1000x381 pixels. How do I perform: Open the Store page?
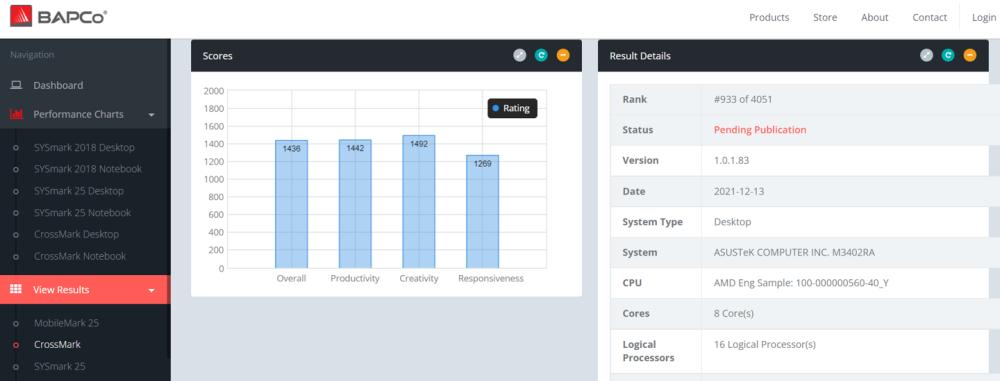click(825, 17)
